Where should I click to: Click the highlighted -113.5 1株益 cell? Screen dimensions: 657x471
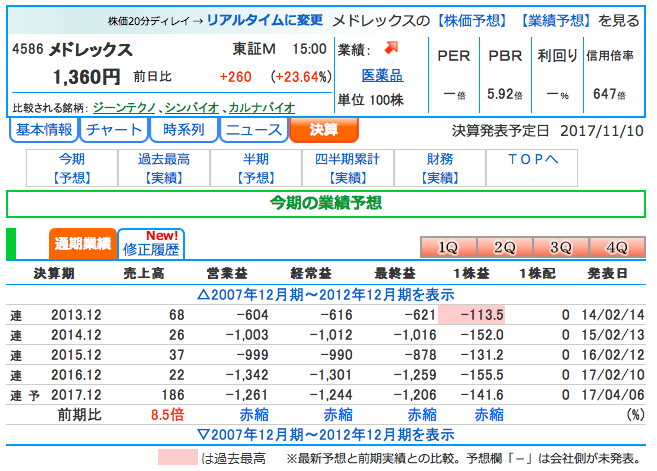point(471,315)
